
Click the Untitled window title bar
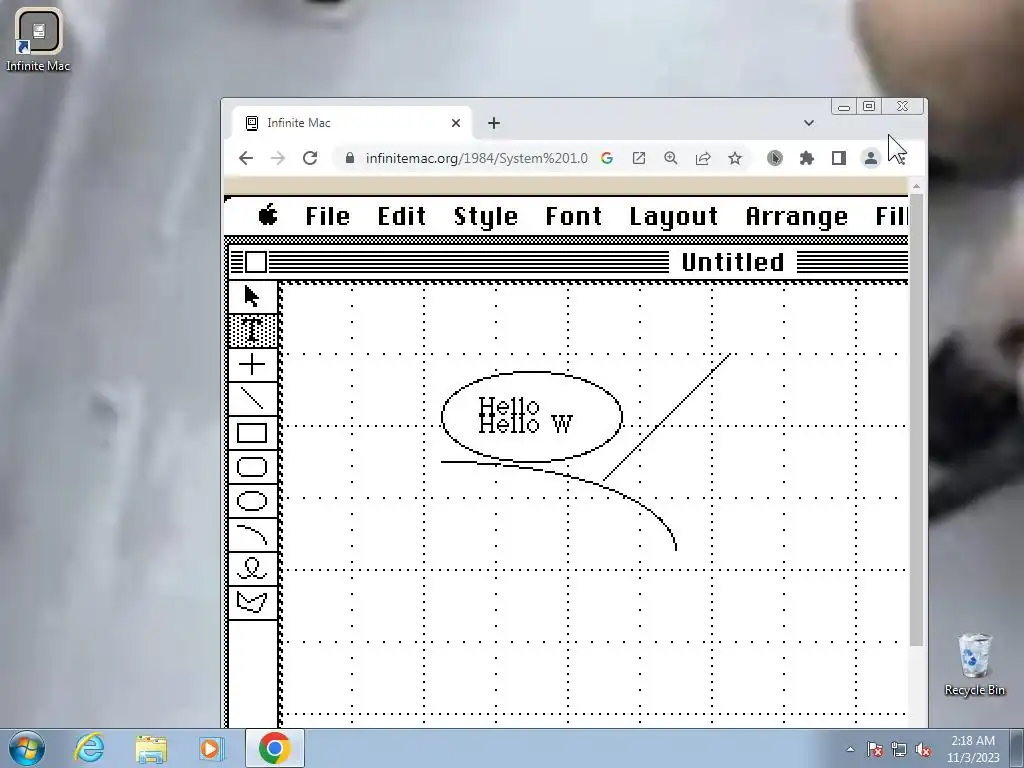(x=568, y=262)
